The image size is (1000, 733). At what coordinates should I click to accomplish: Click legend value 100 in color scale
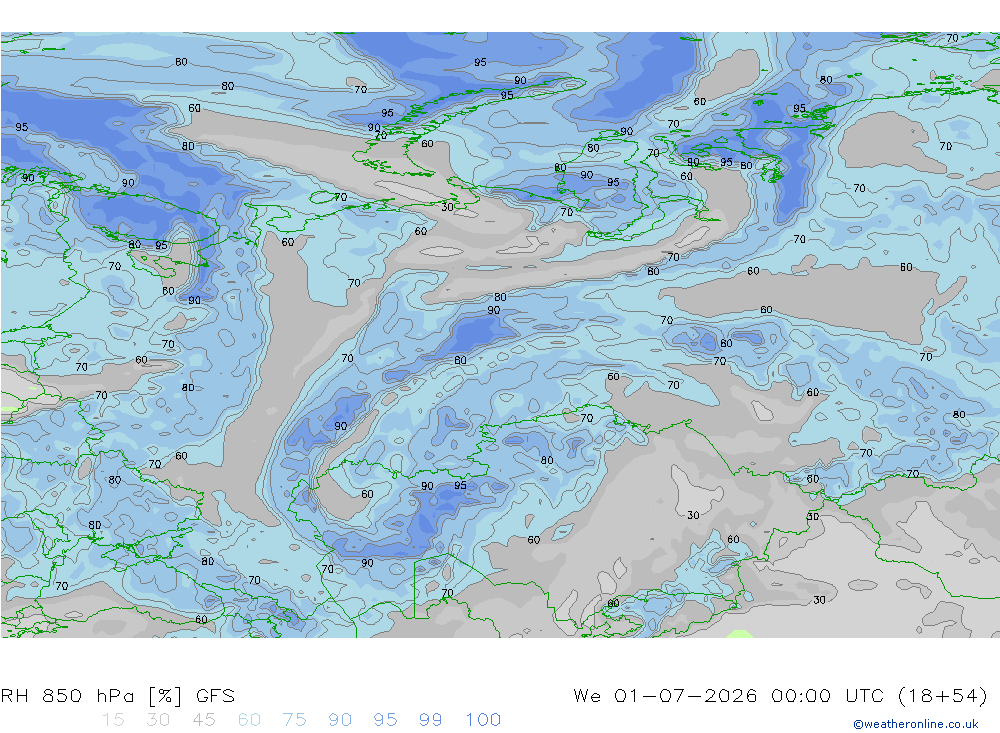coord(483,720)
